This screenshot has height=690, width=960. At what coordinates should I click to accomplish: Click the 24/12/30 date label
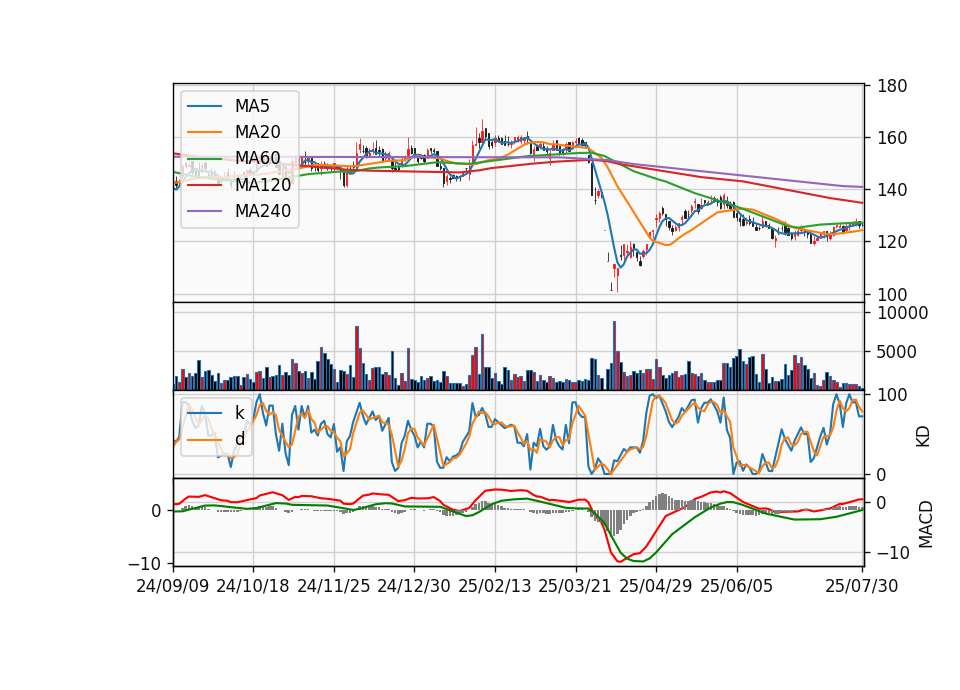(414, 586)
